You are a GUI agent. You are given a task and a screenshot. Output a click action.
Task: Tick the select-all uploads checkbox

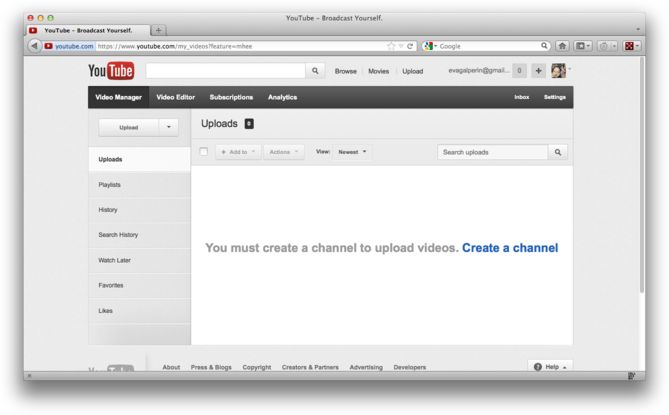point(204,152)
